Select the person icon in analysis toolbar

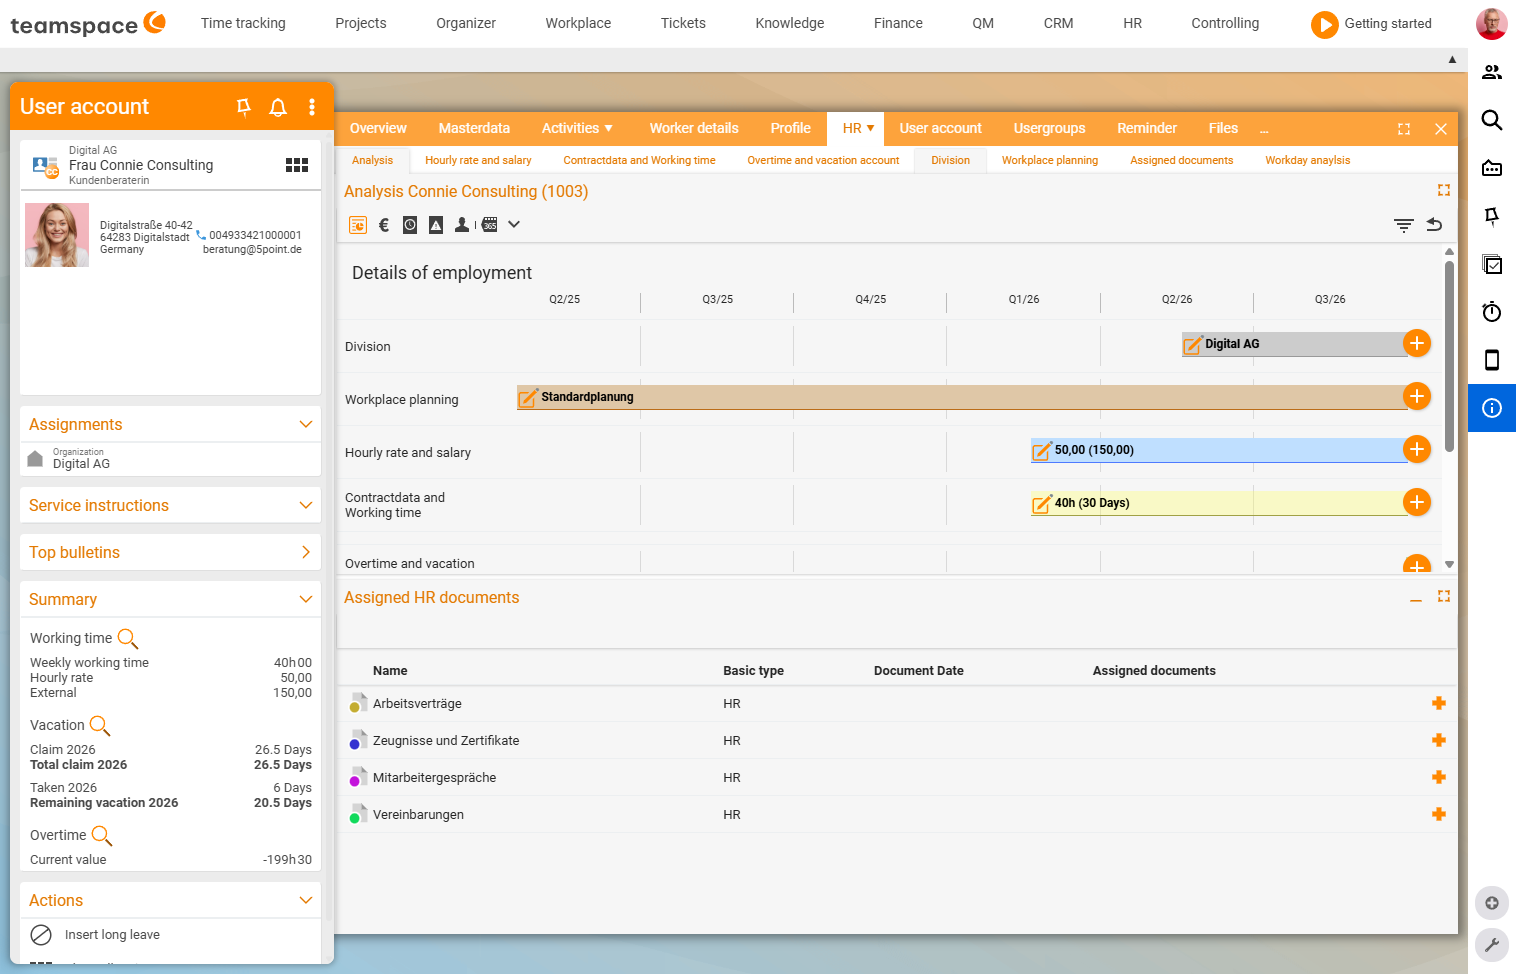point(462,225)
